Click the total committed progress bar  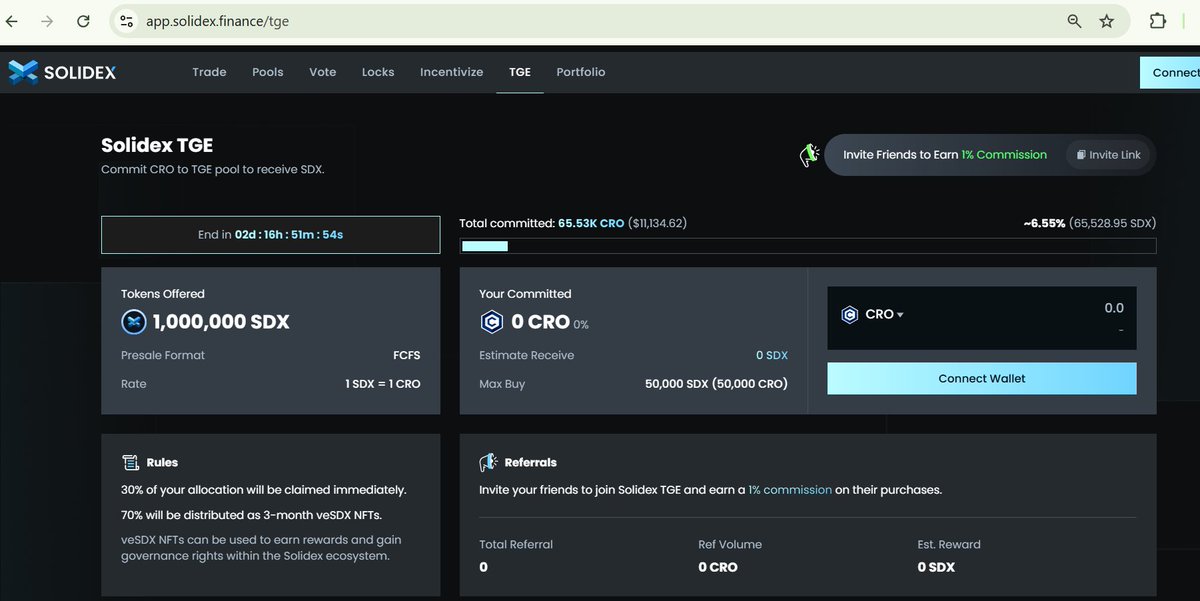coord(808,246)
